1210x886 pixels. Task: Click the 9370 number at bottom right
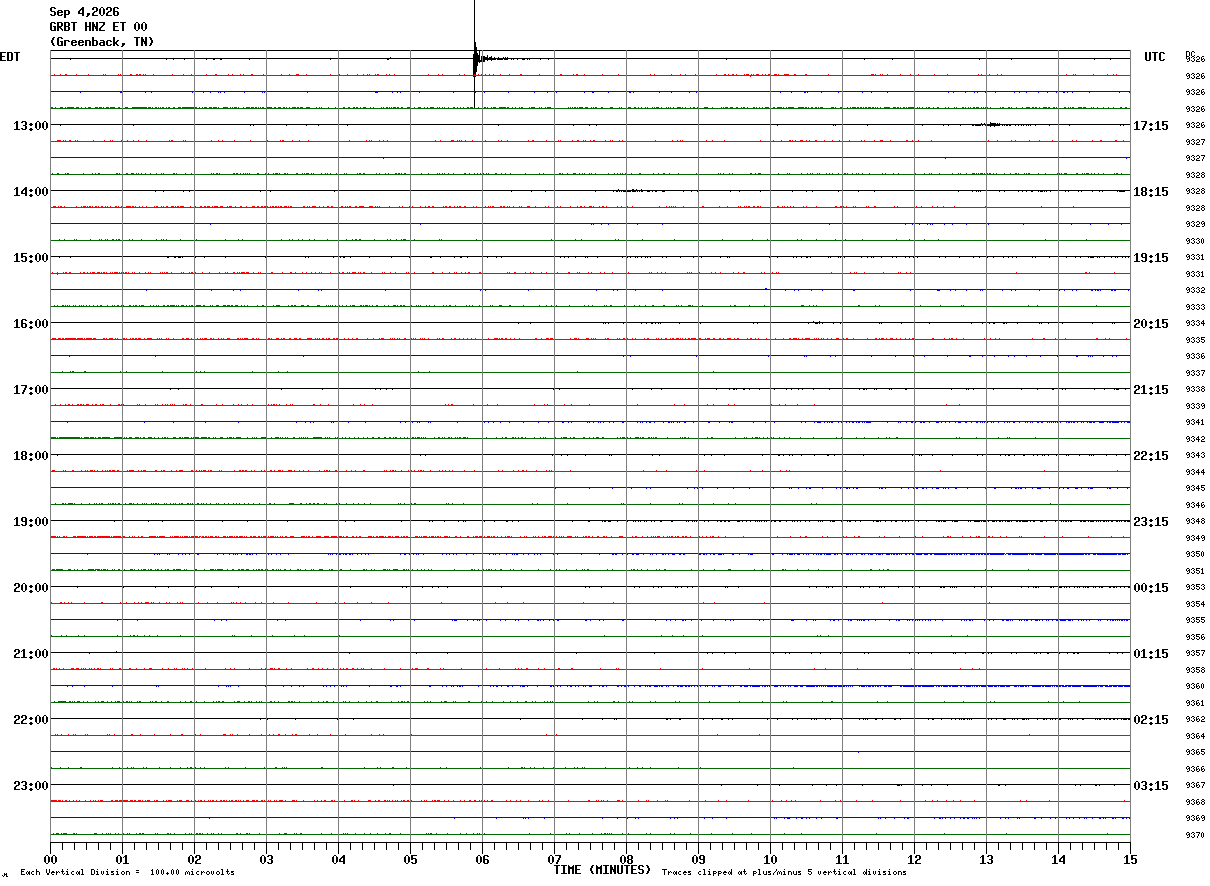1195,835
